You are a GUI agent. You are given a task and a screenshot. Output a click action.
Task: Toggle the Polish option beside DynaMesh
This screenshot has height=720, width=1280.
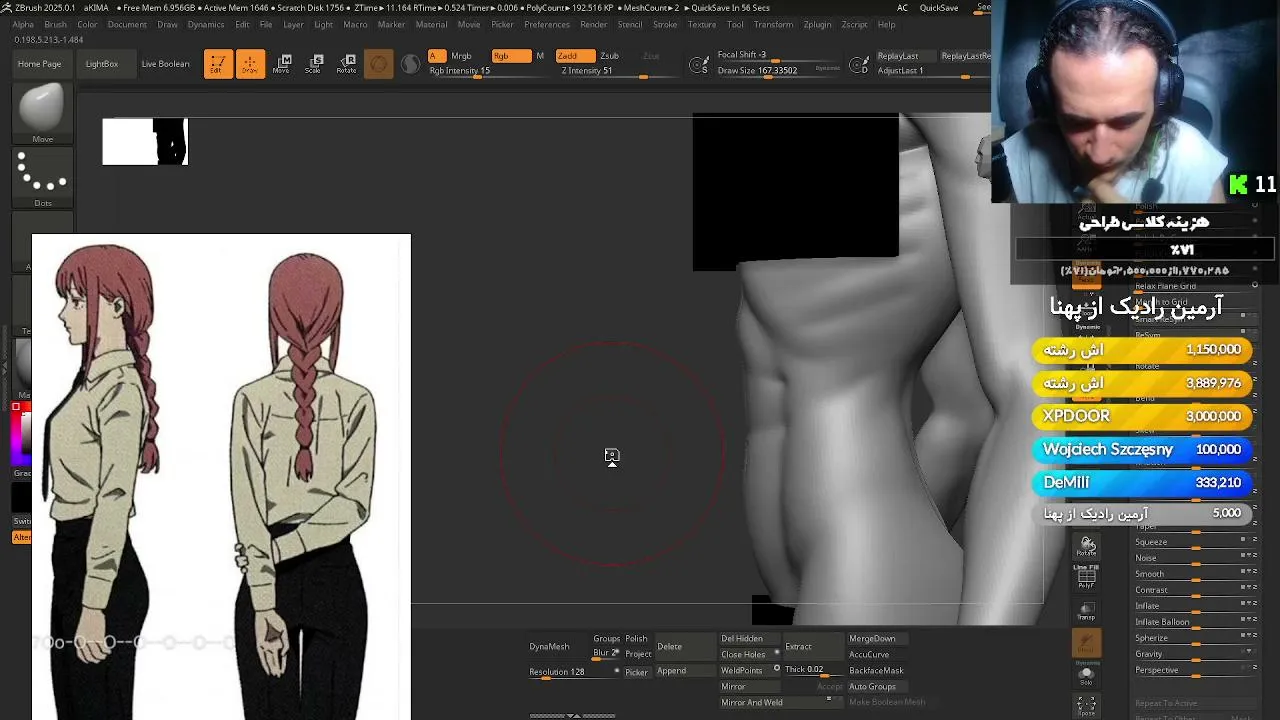coord(636,639)
